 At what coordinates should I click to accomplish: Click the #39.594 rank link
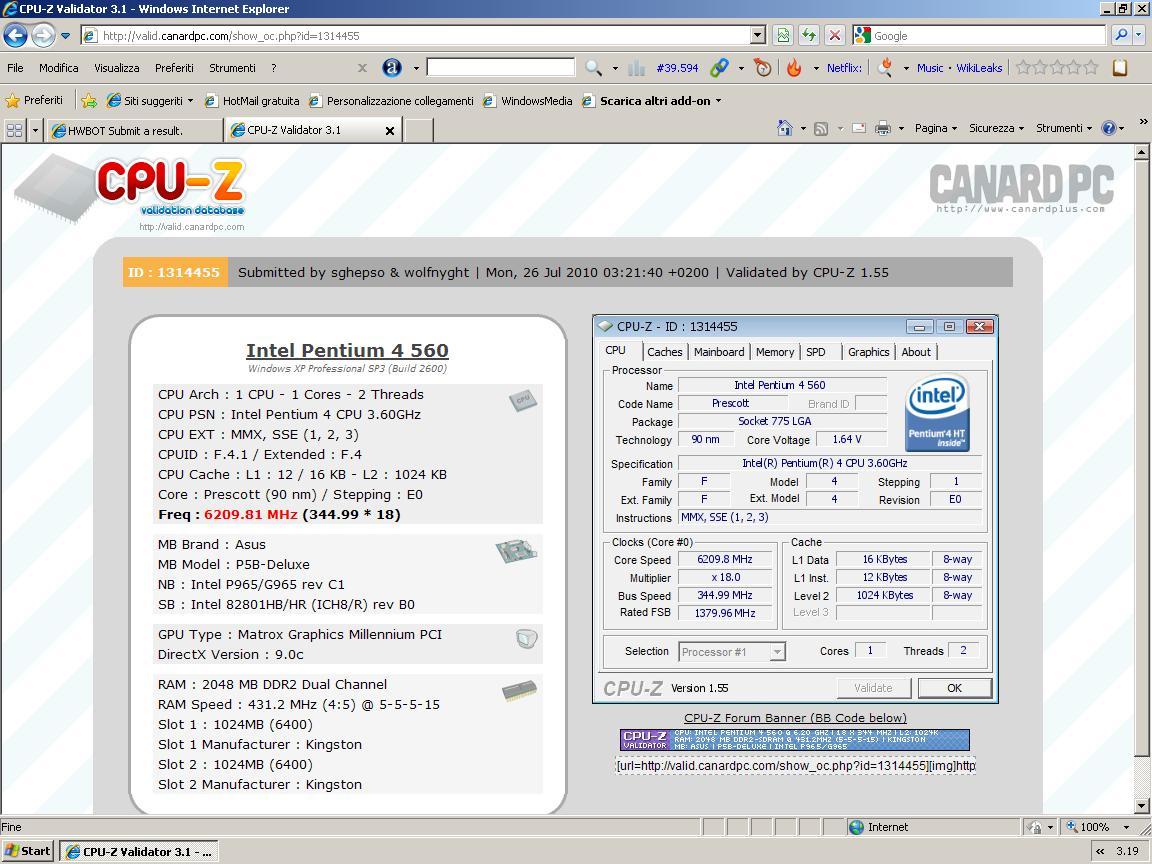(677, 68)
